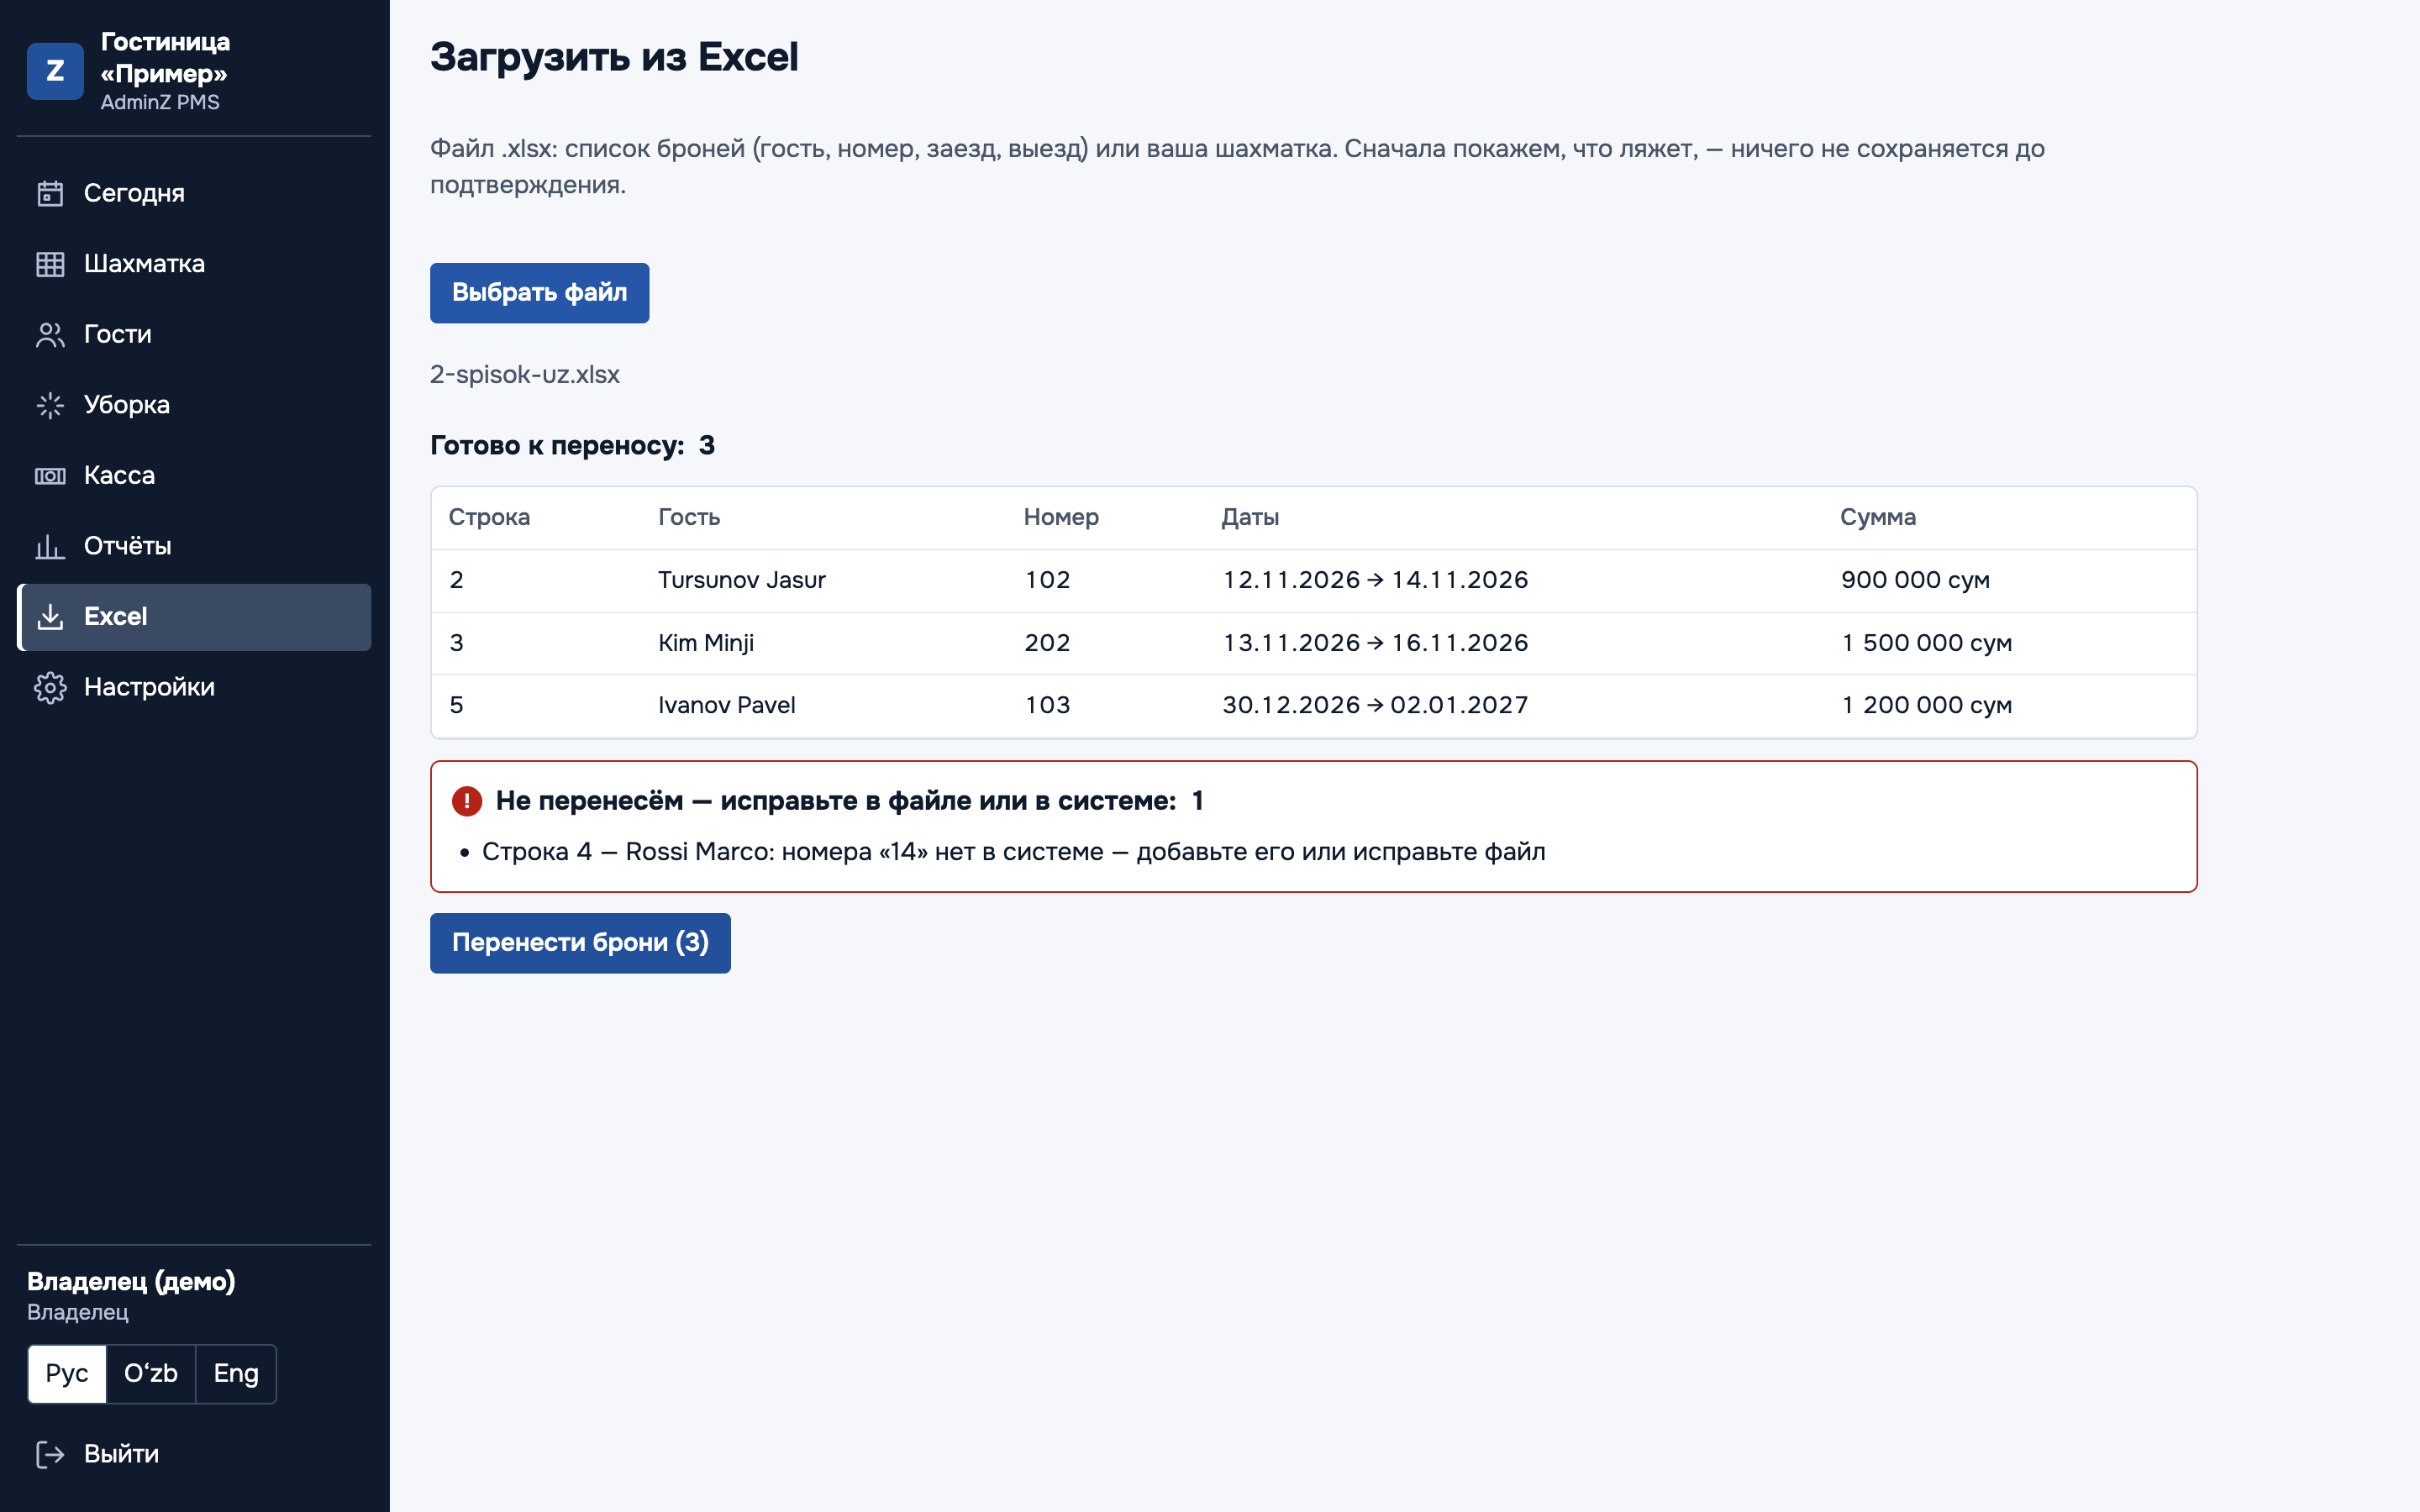Open the Отчёты menu item
2420x1512 pixels.
pyautogui.click(x=194, y=546)
